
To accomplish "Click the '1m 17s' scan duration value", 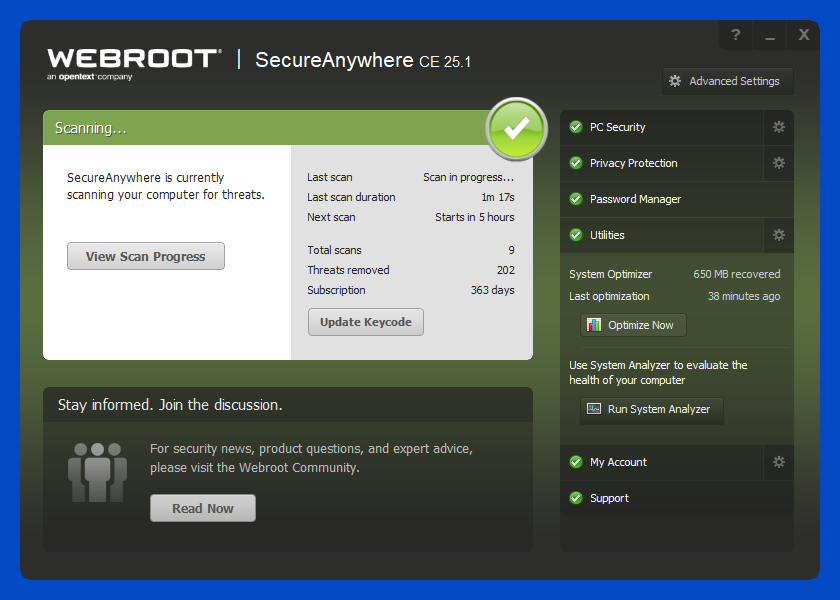I will (498, 197).
